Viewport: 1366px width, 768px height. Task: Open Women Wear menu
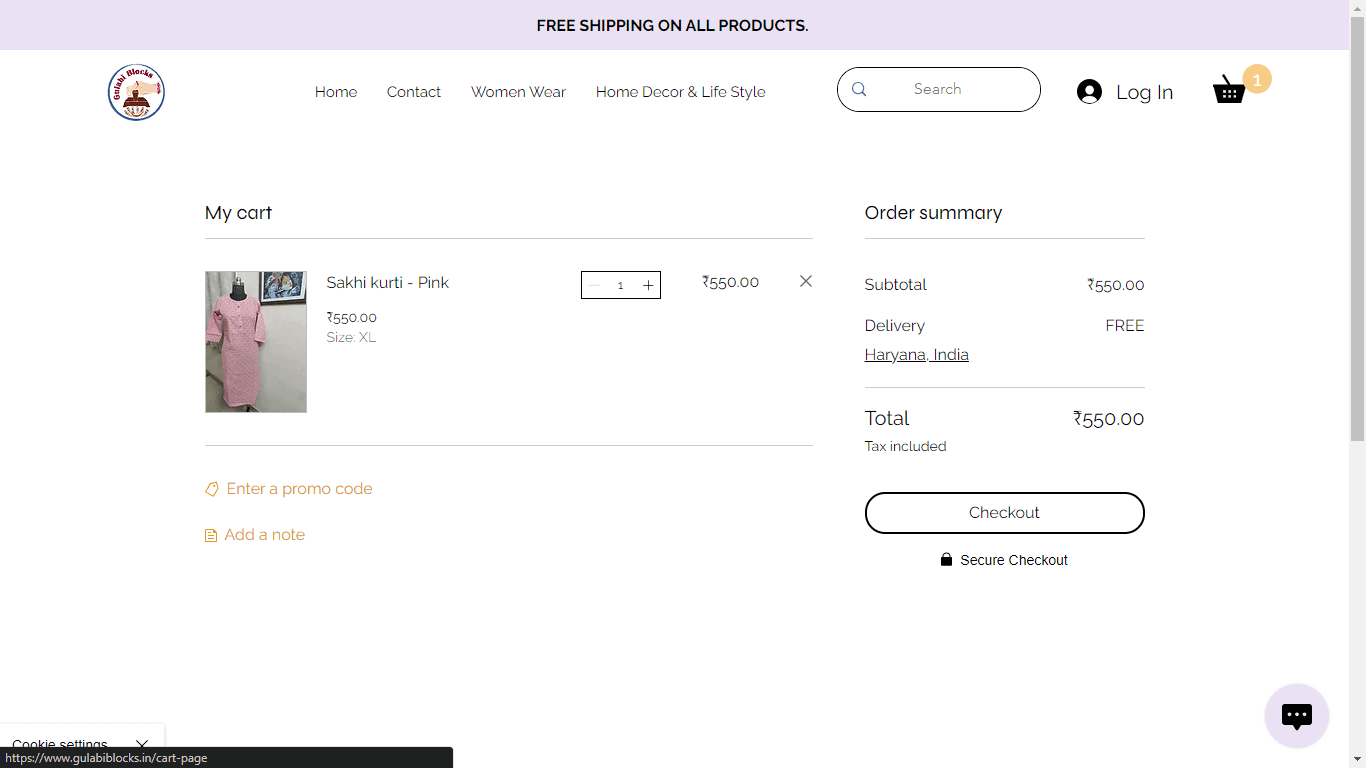pos(518,92)
